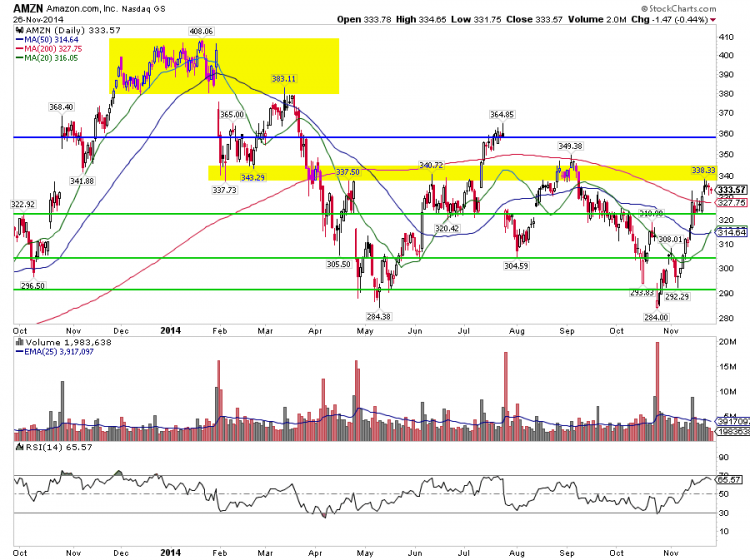Click the RSI(14) 65.57 legend

coord(59,447)
